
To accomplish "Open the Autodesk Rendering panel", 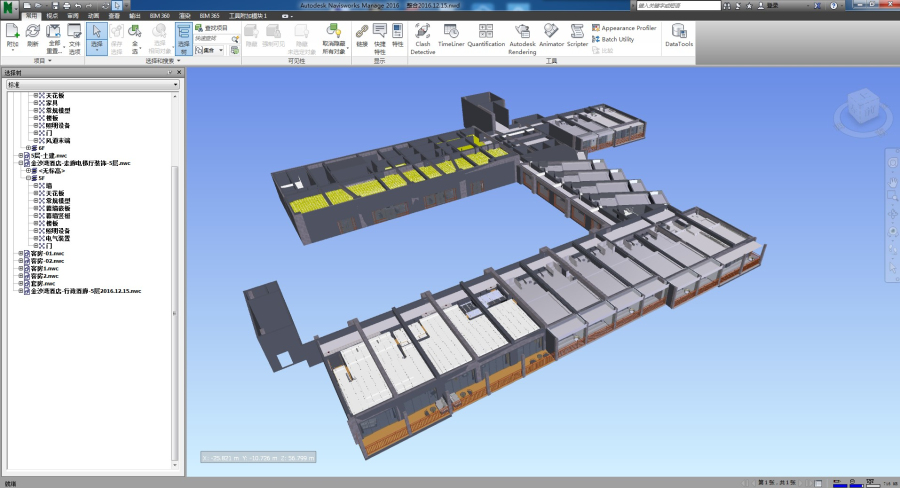I will 522,38.
